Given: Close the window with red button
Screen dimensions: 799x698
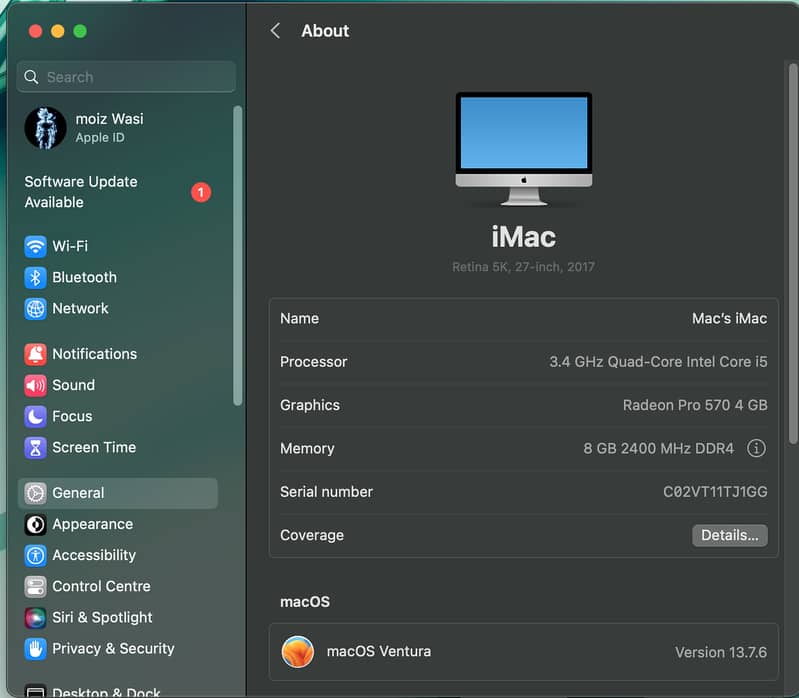Looking at the screenshot, I should point(35,31).
